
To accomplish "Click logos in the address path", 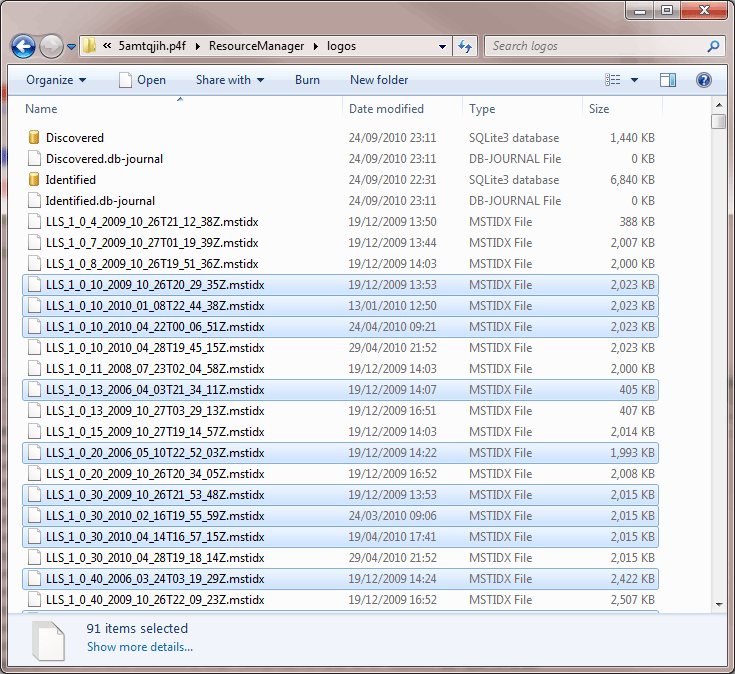I will [x=341, y=46].
